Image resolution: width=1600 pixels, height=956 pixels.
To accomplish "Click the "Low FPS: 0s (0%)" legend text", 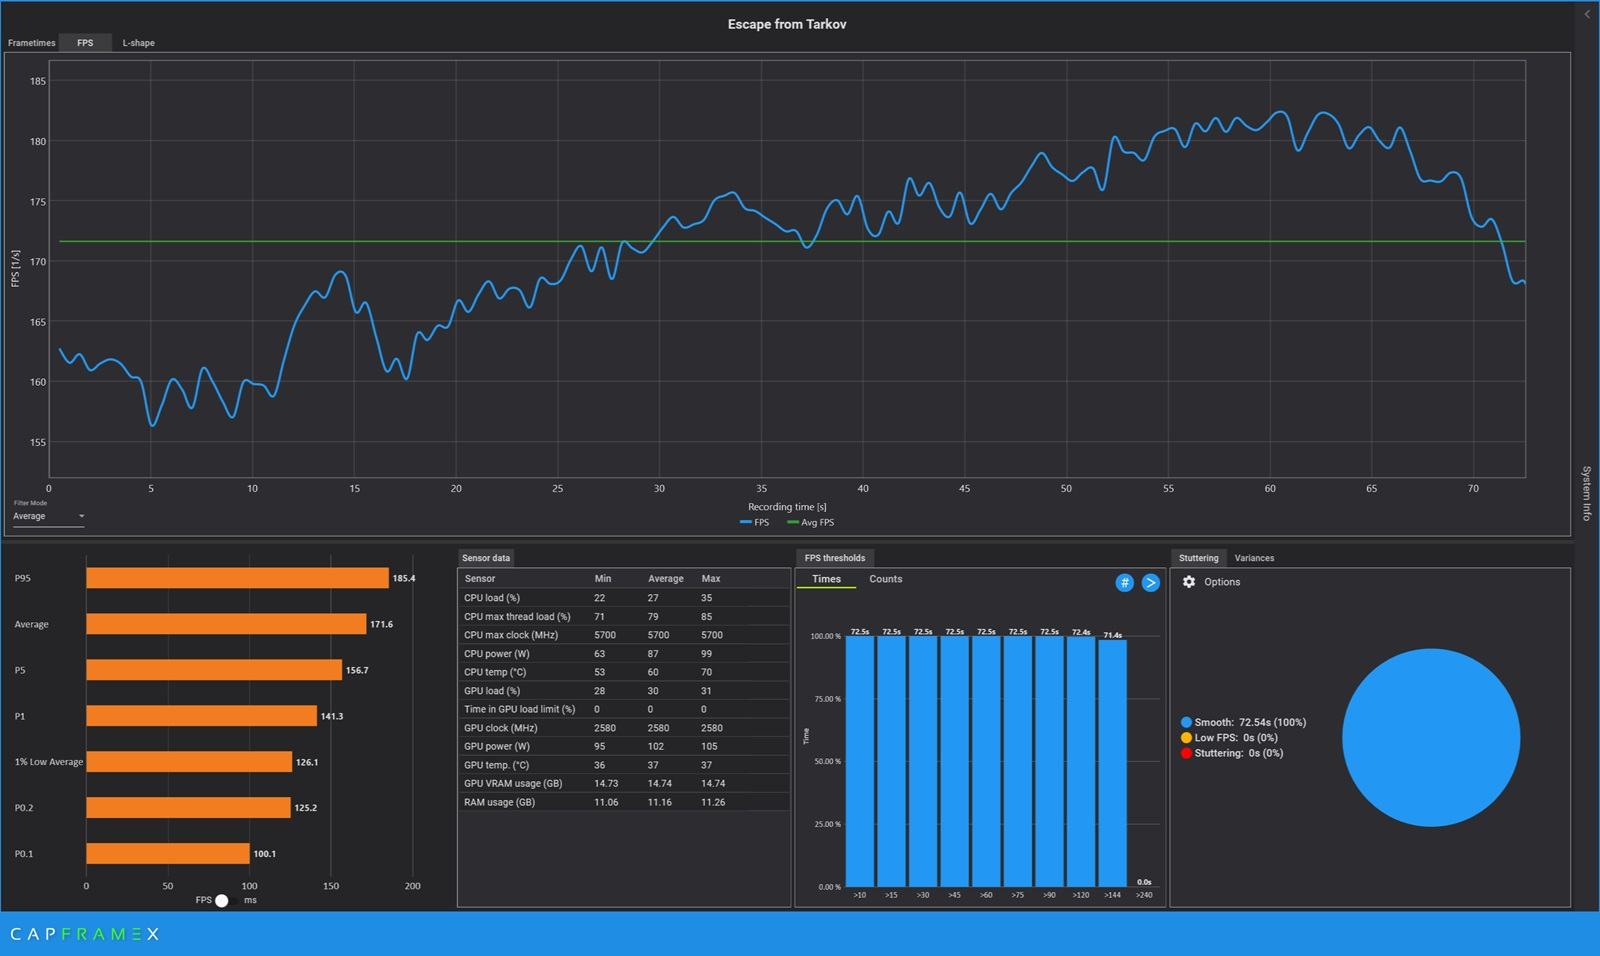I will [x=1236, y=738].
